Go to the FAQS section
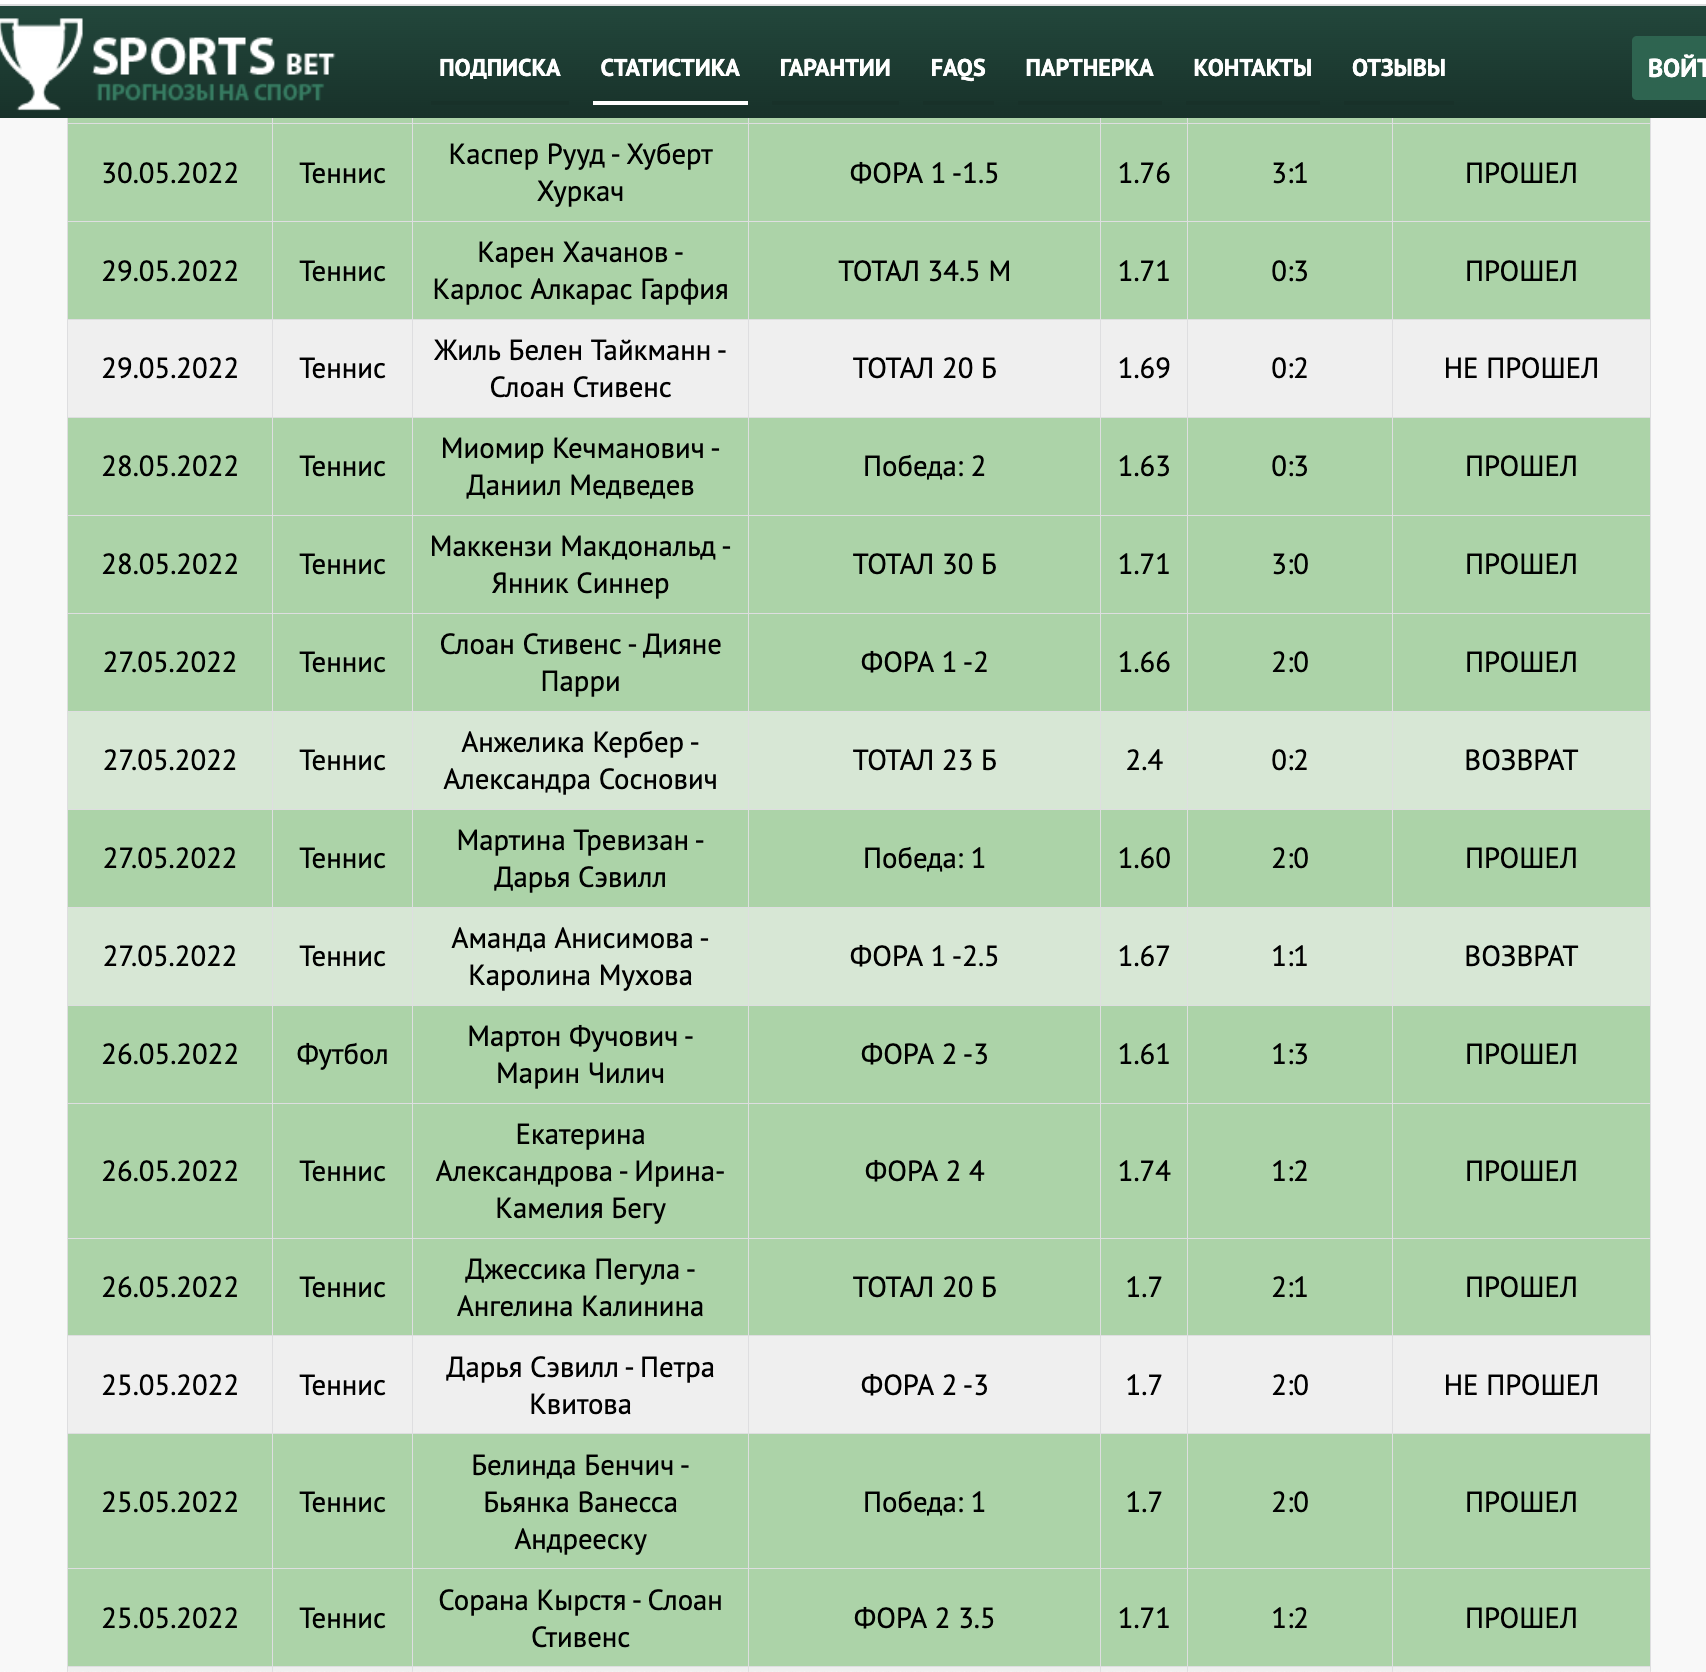 tap(957, 68)
